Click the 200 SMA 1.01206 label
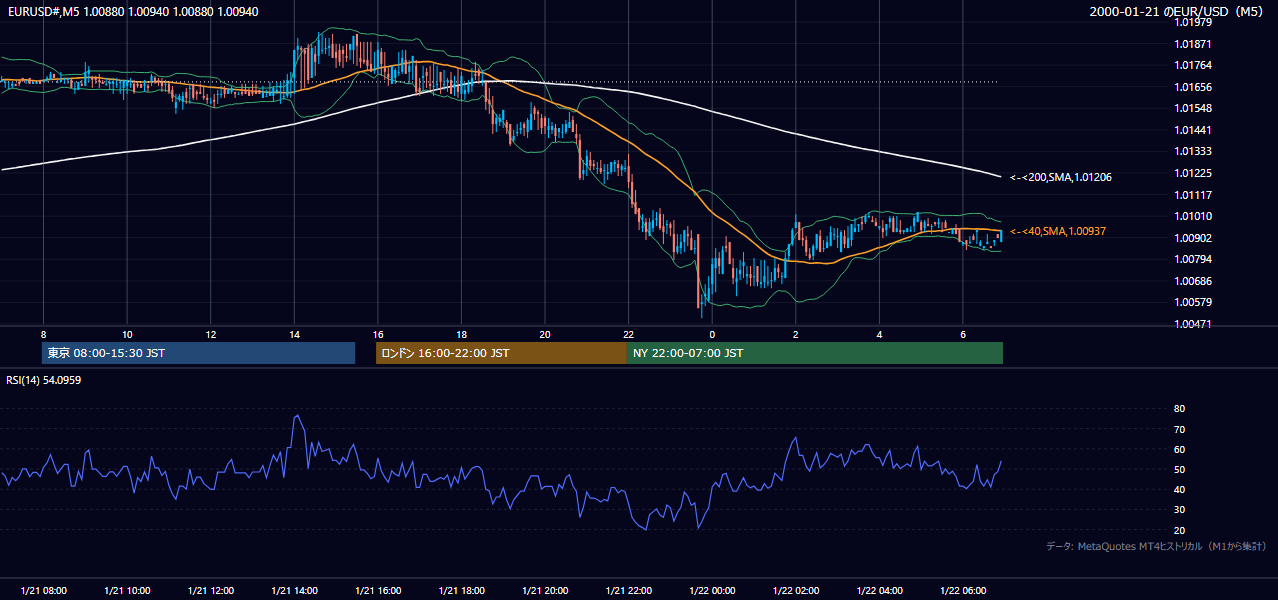The width and height of the screenshot is (1278, 600). [x=1061, y=177]
